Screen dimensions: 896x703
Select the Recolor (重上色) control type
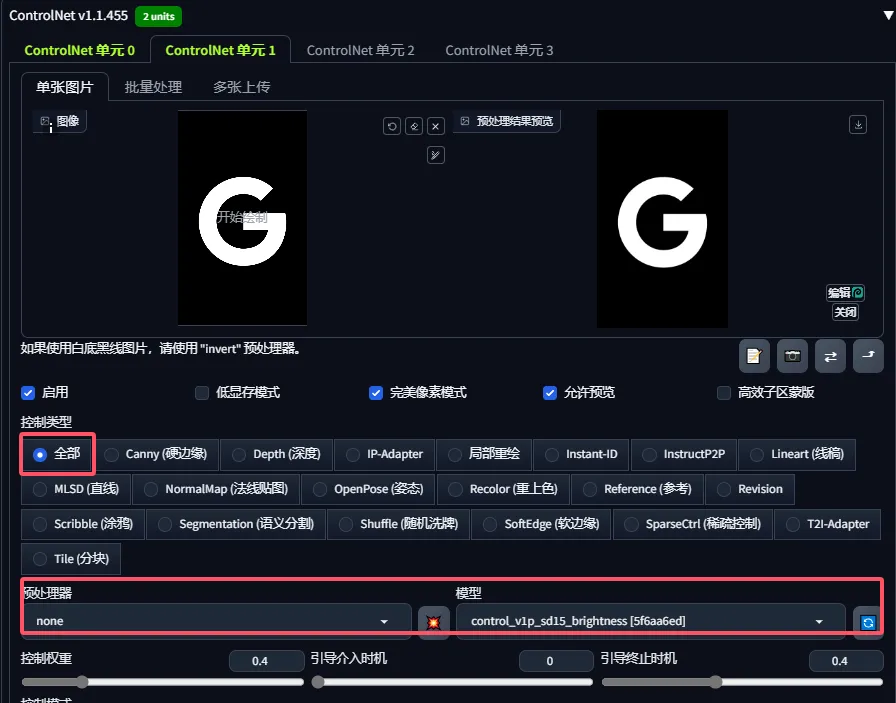(x=503, y=489)
